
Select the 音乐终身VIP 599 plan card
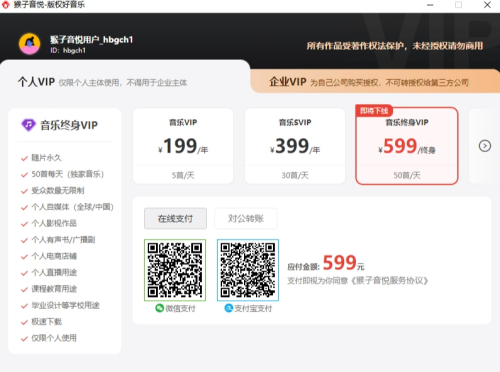coord(407,146)
